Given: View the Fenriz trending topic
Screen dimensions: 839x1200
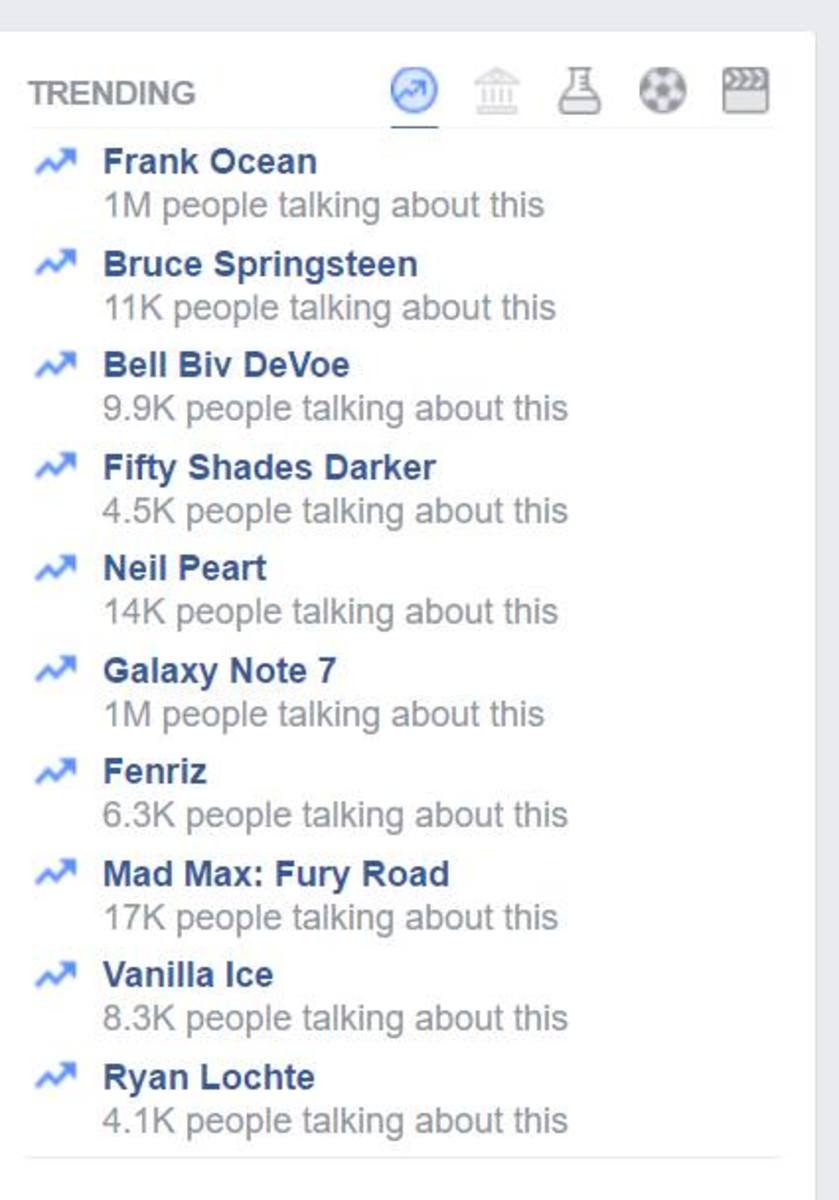Looking at the screenshot, I should 155,771.
